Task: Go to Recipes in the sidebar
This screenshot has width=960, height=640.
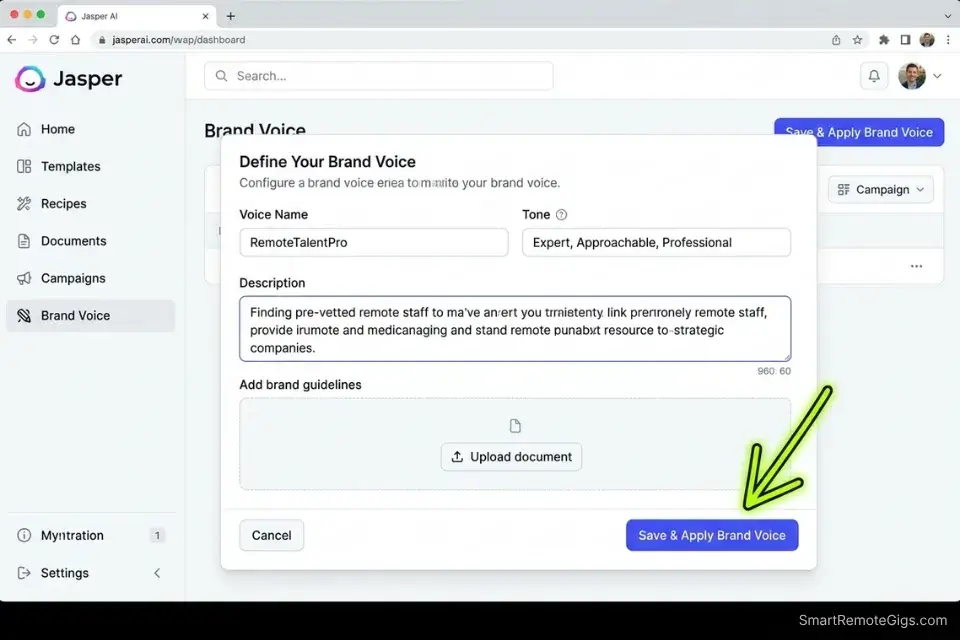Action: pos(62,203)
